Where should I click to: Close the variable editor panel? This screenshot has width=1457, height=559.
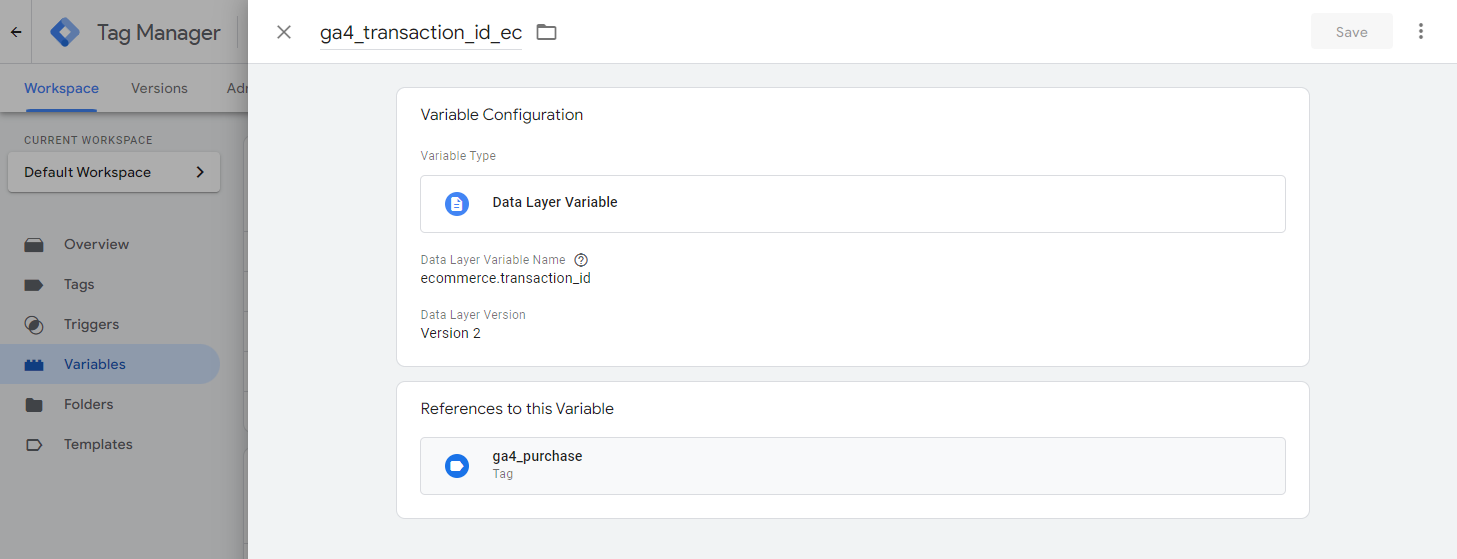[284, 32]
